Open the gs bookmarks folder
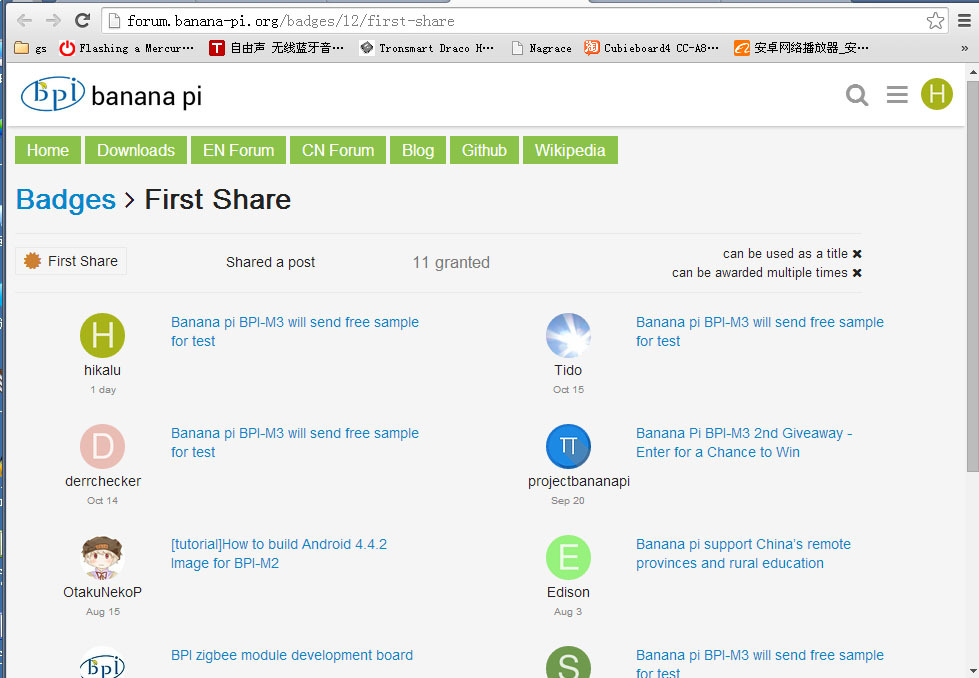The image size is (979, 678). 31,48
